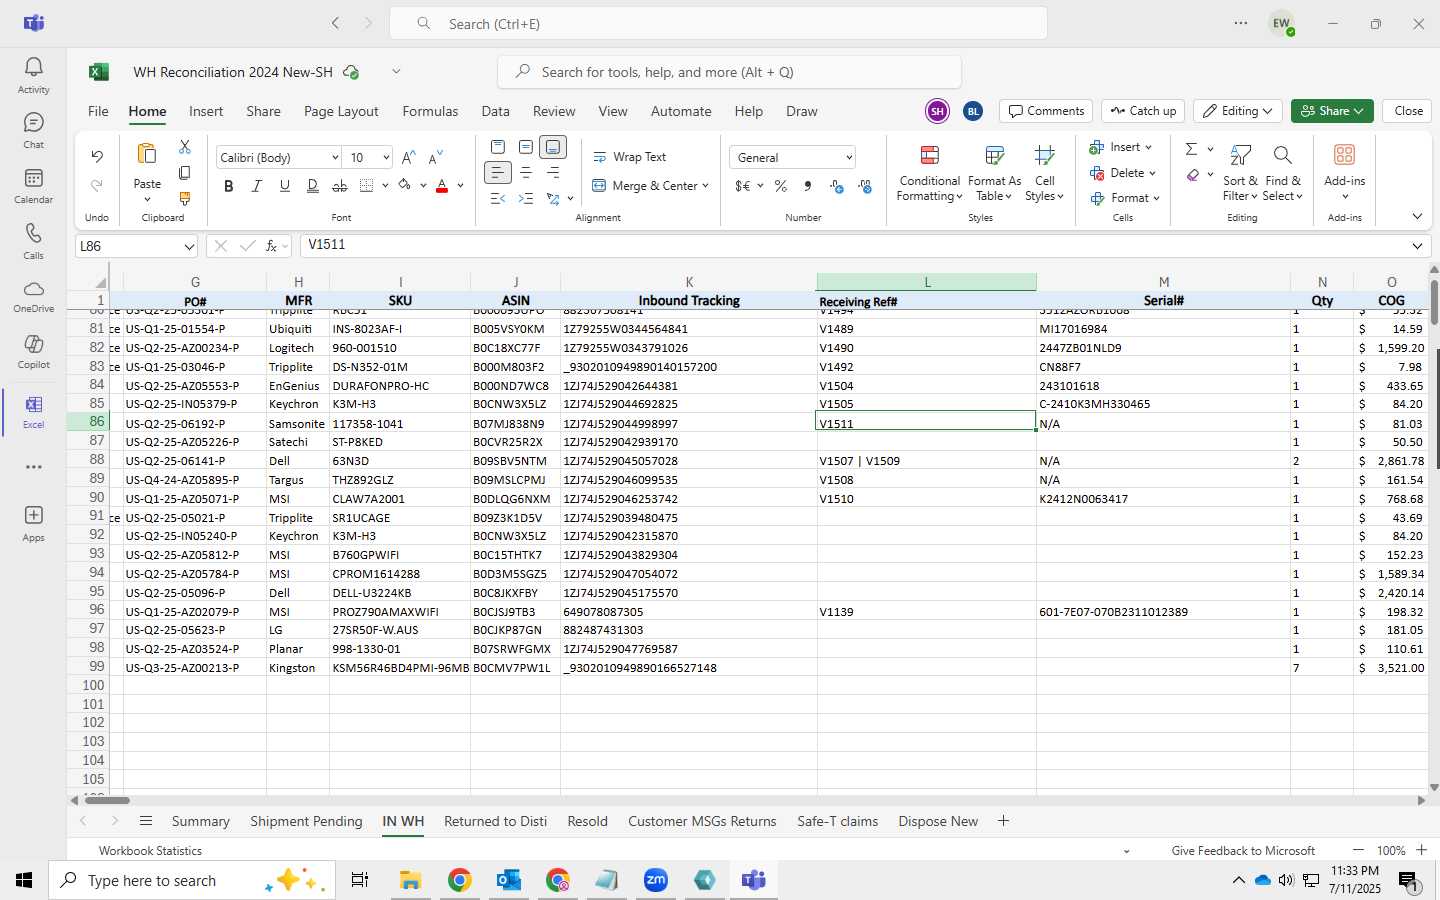The image size is (1440, 900).
Task: Toggle Align Right
Action: (553, 173)
